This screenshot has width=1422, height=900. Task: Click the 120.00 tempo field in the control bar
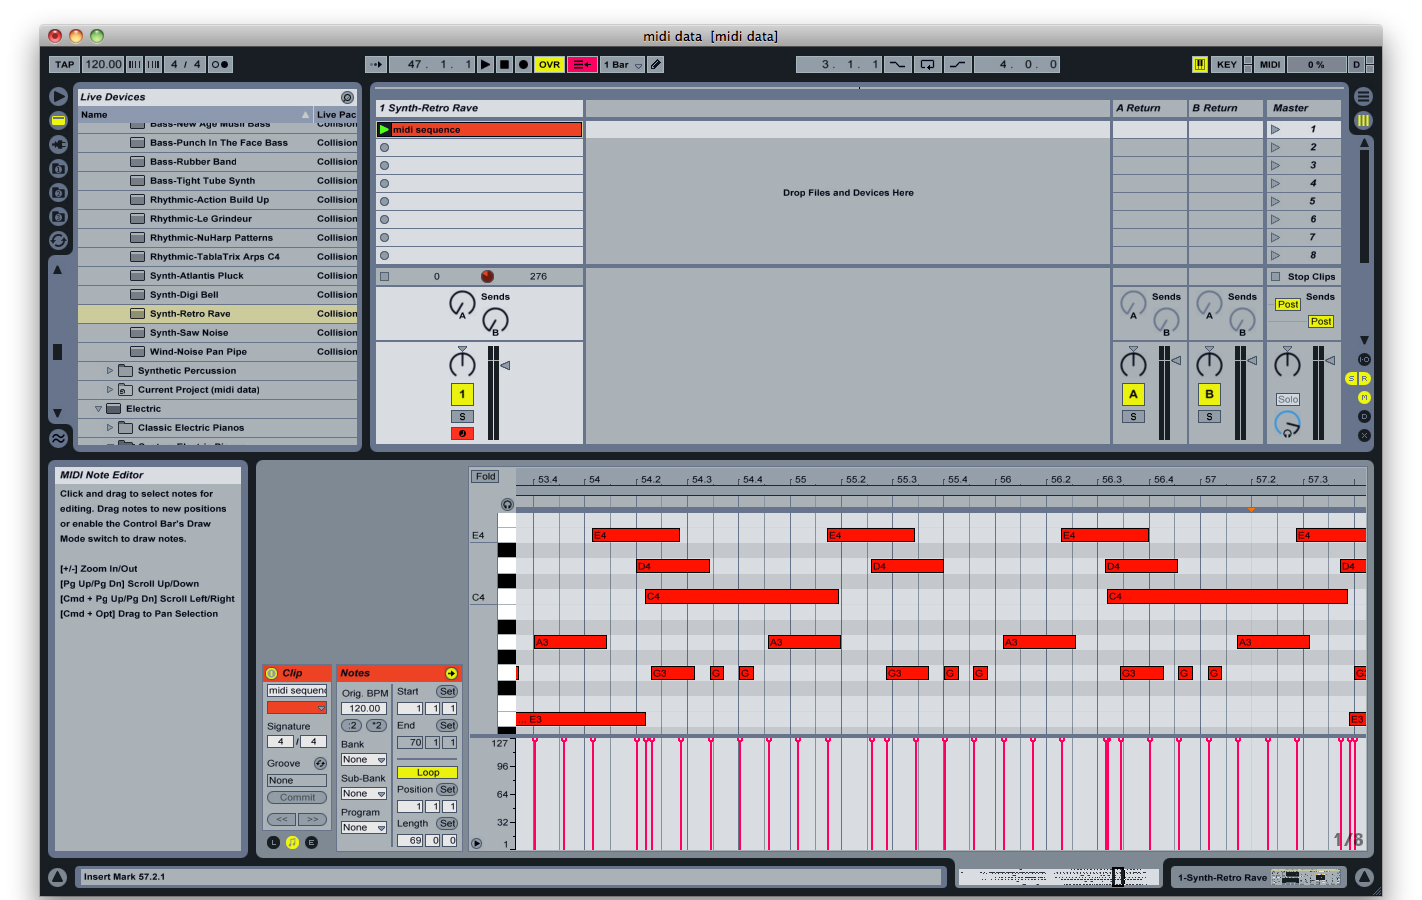point(103,64)
